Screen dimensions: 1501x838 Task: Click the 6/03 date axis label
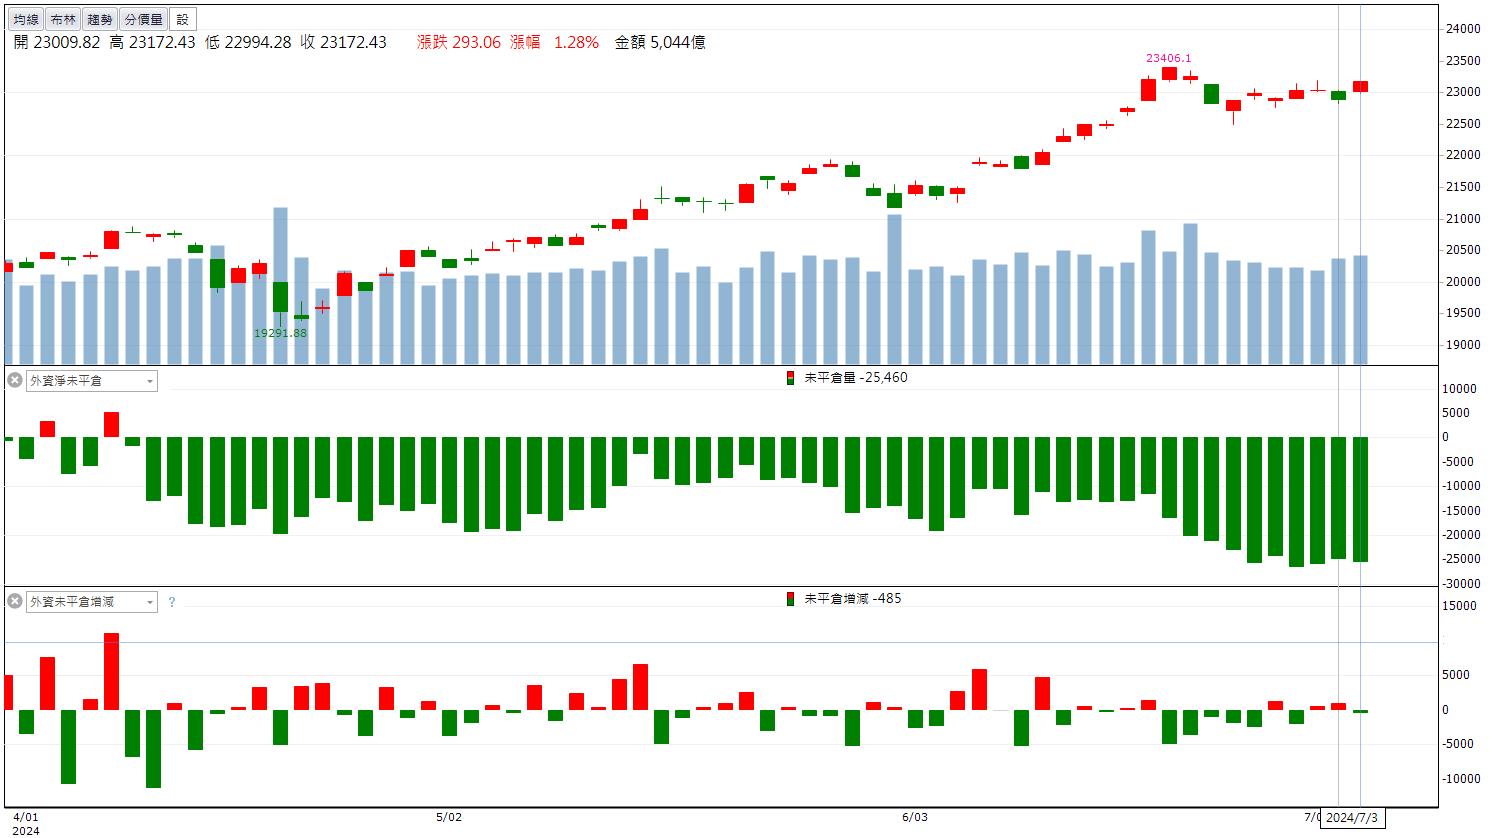(x=914, y=817)
